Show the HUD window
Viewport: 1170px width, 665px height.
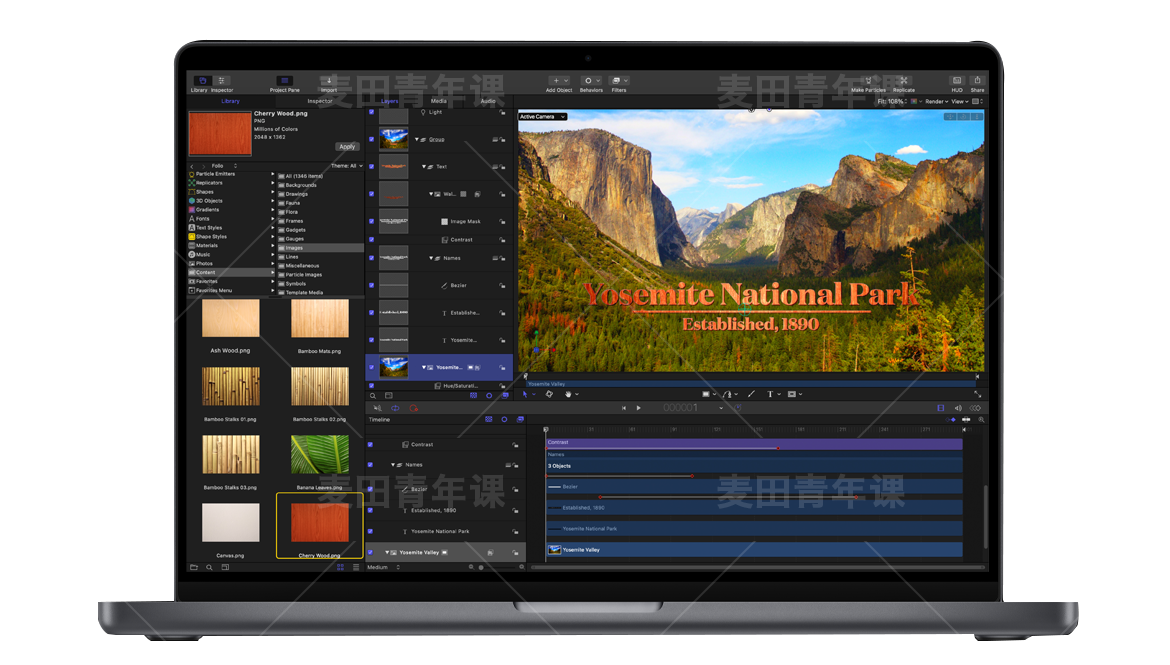[x=957, y=81]
